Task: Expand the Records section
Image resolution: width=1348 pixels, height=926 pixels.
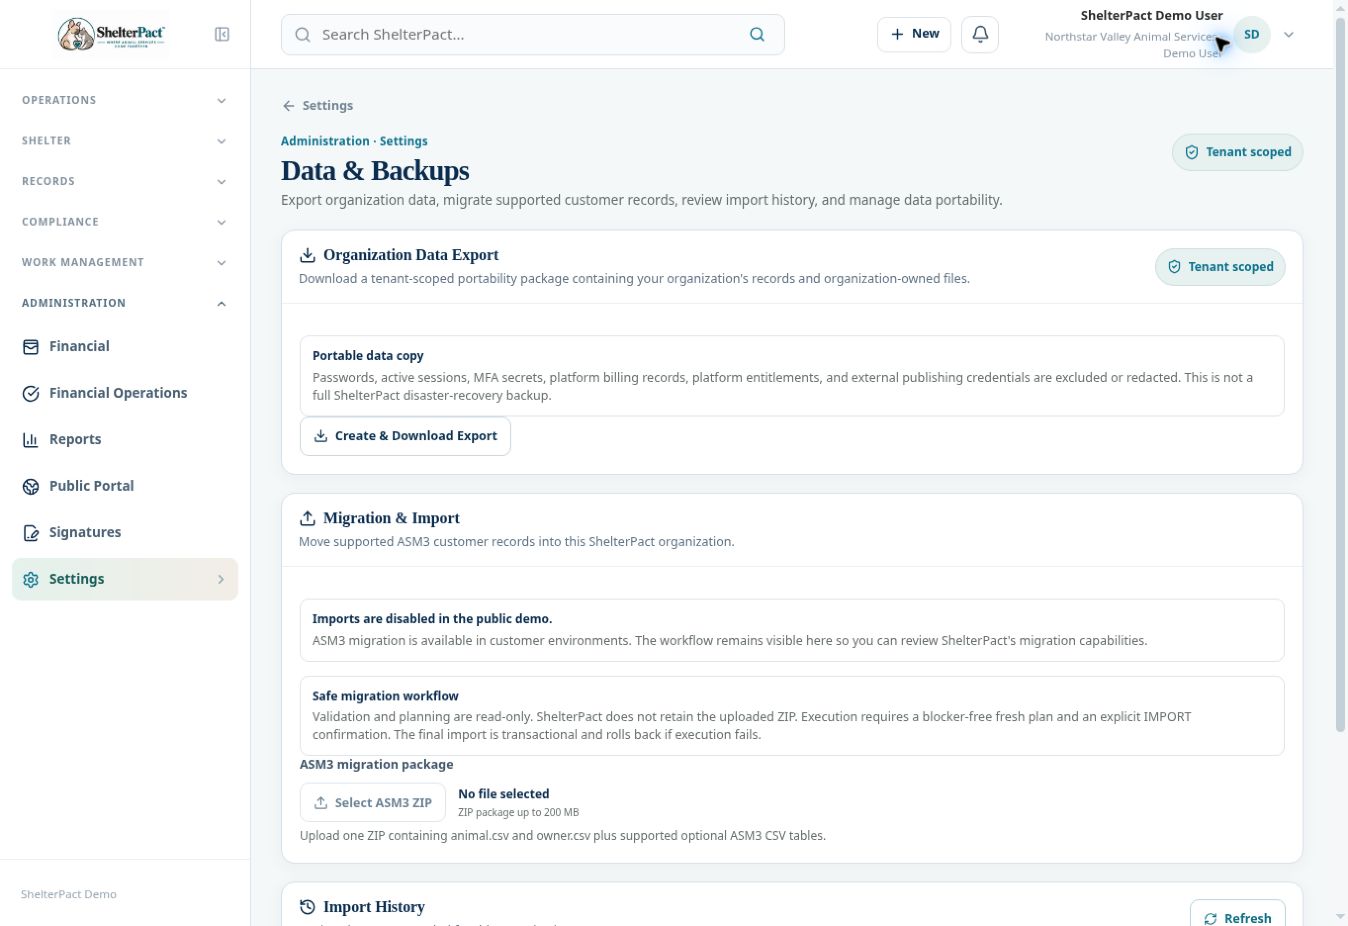Action: point(125,181)
